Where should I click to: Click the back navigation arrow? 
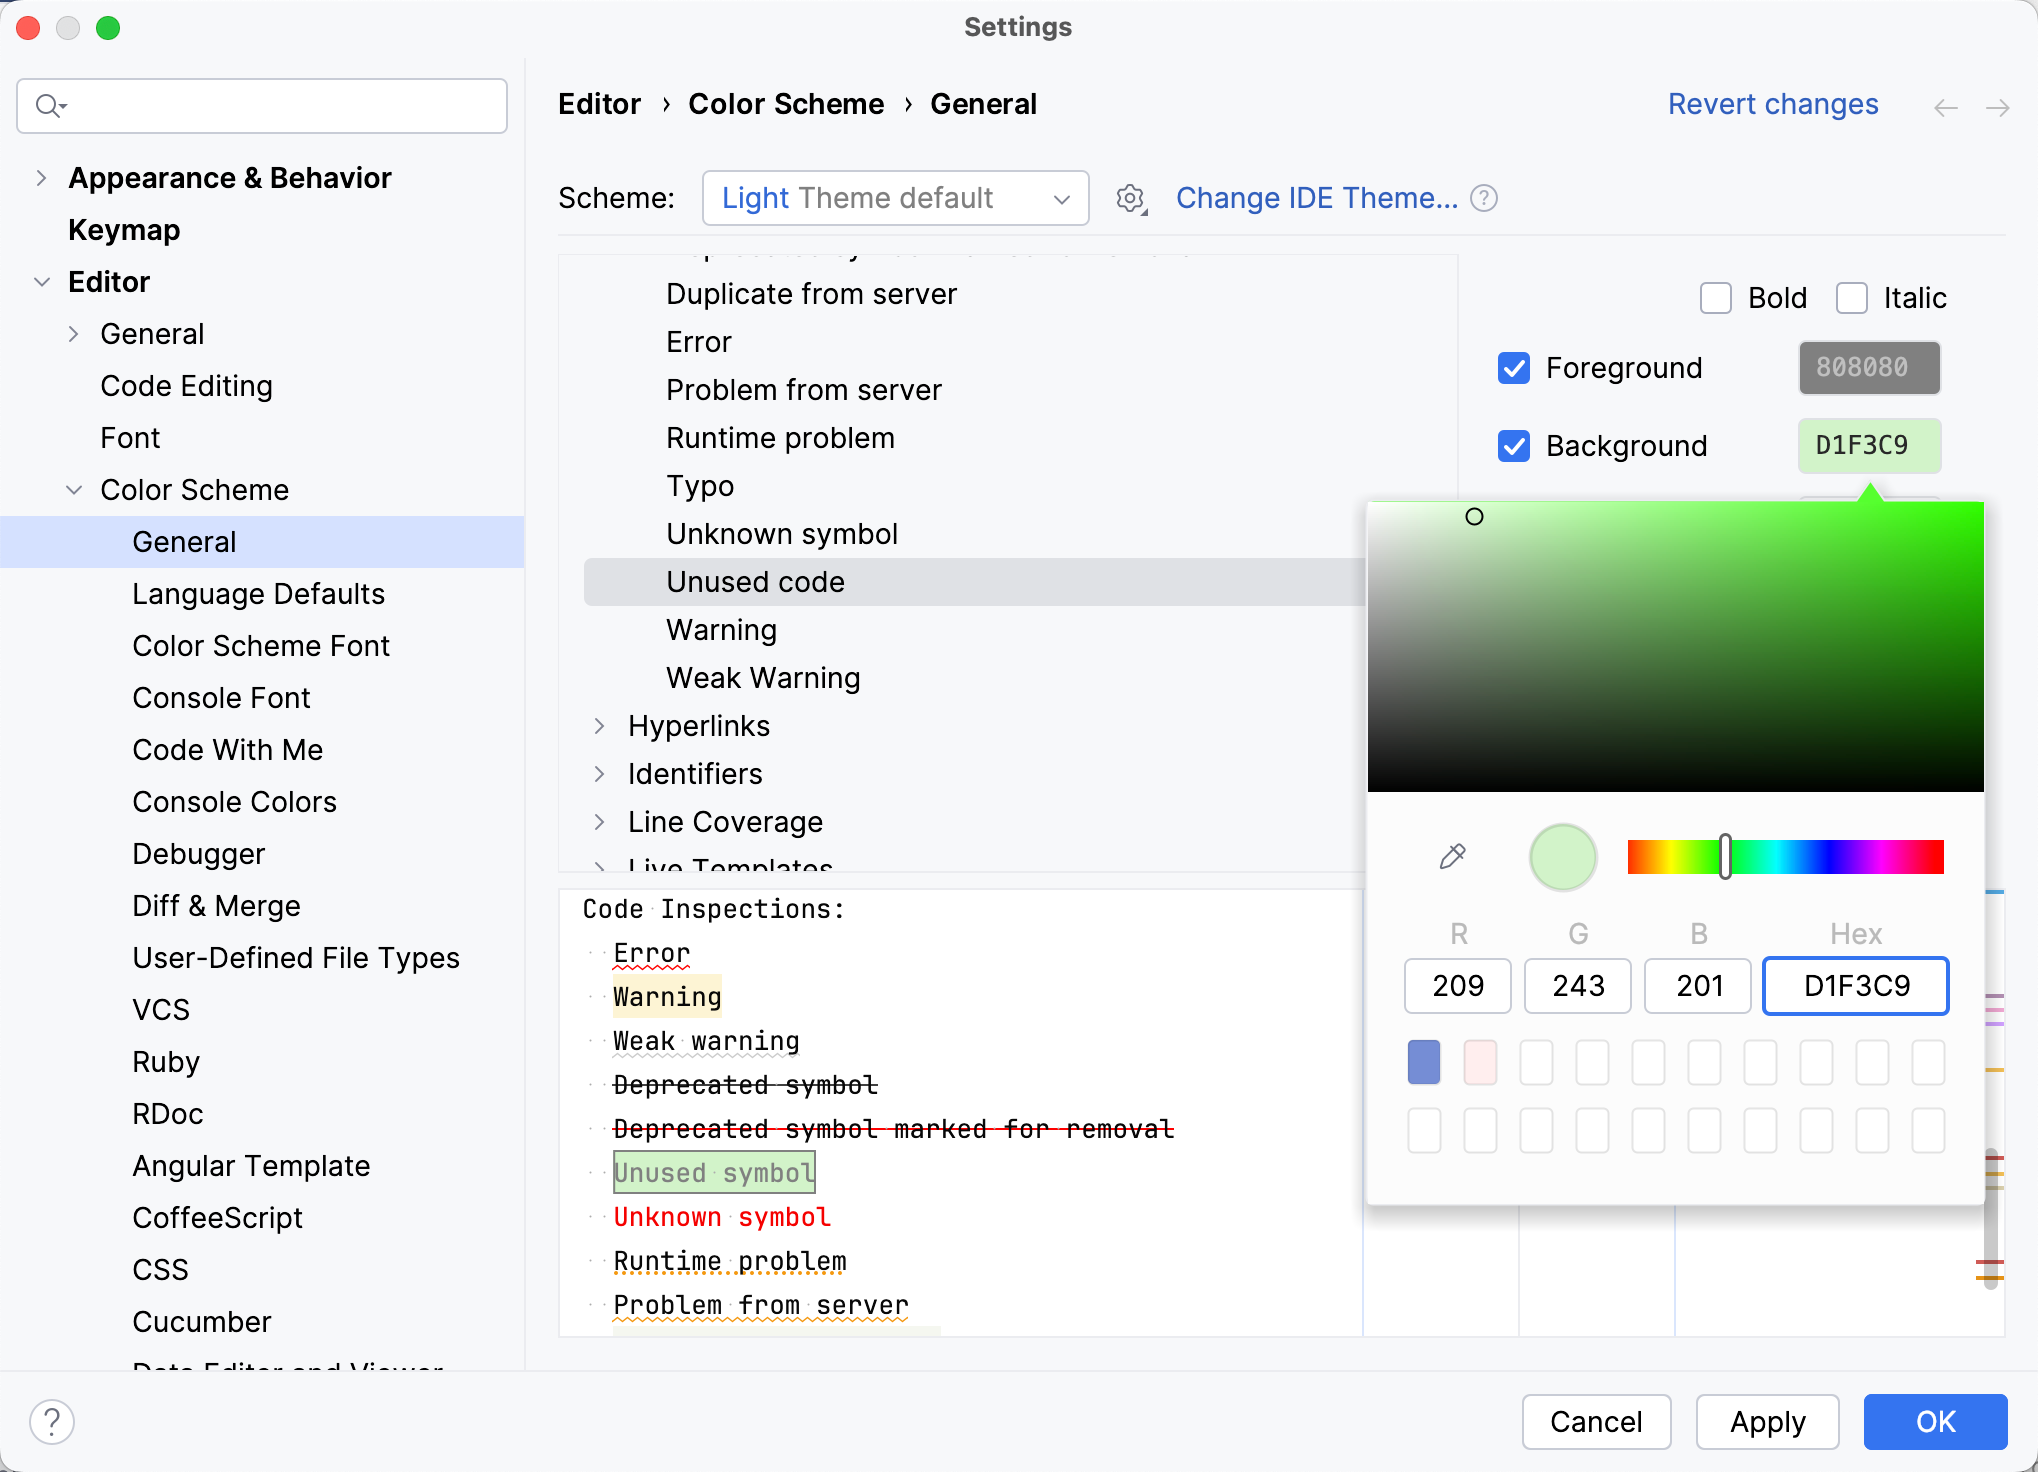1945,107
